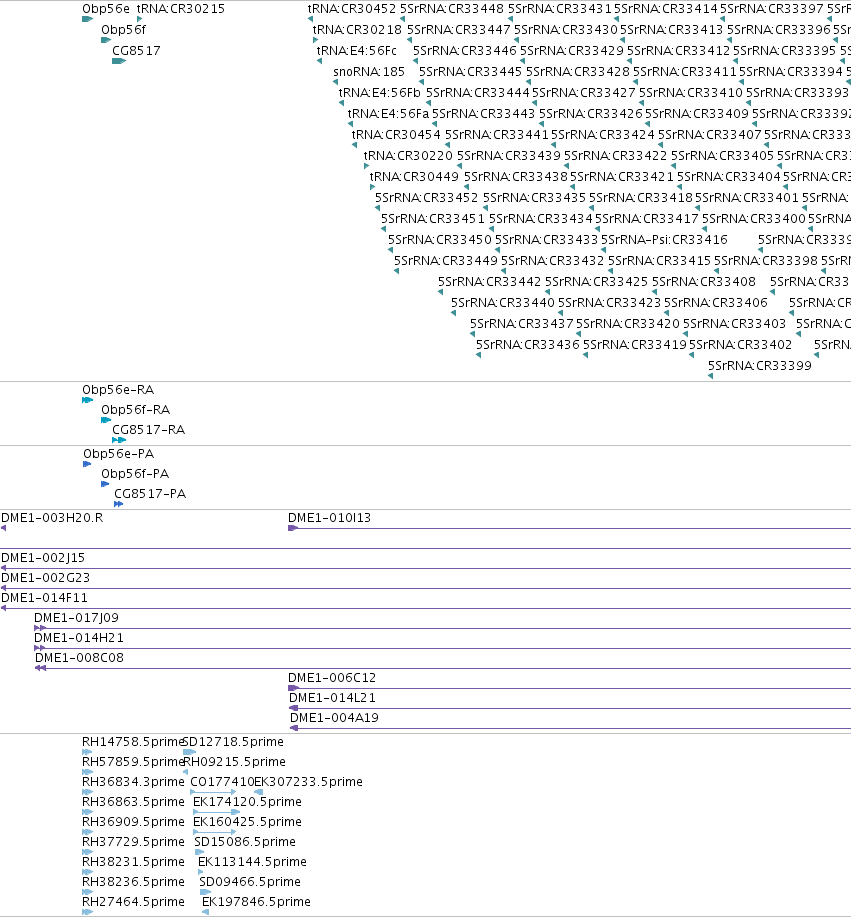Open the EK113144.5prime EST

(x=252, y=862)
